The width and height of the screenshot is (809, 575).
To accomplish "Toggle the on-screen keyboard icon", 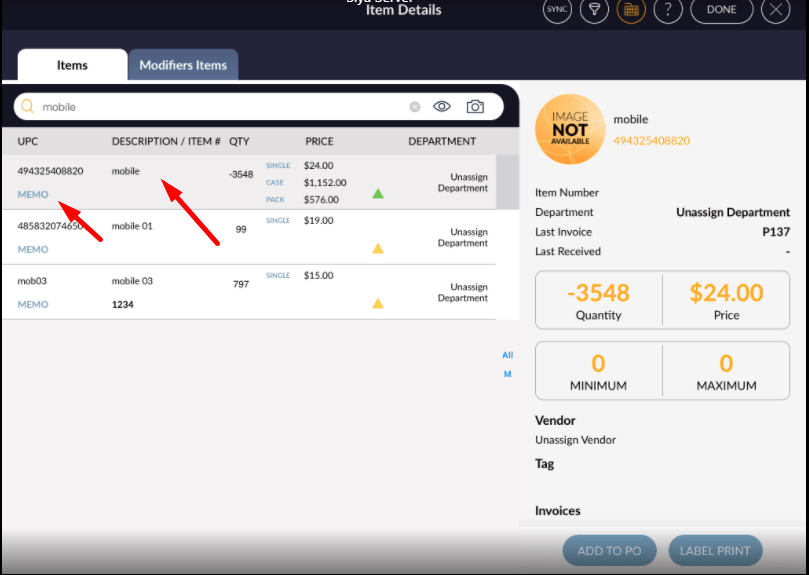I will coord(631,10).
